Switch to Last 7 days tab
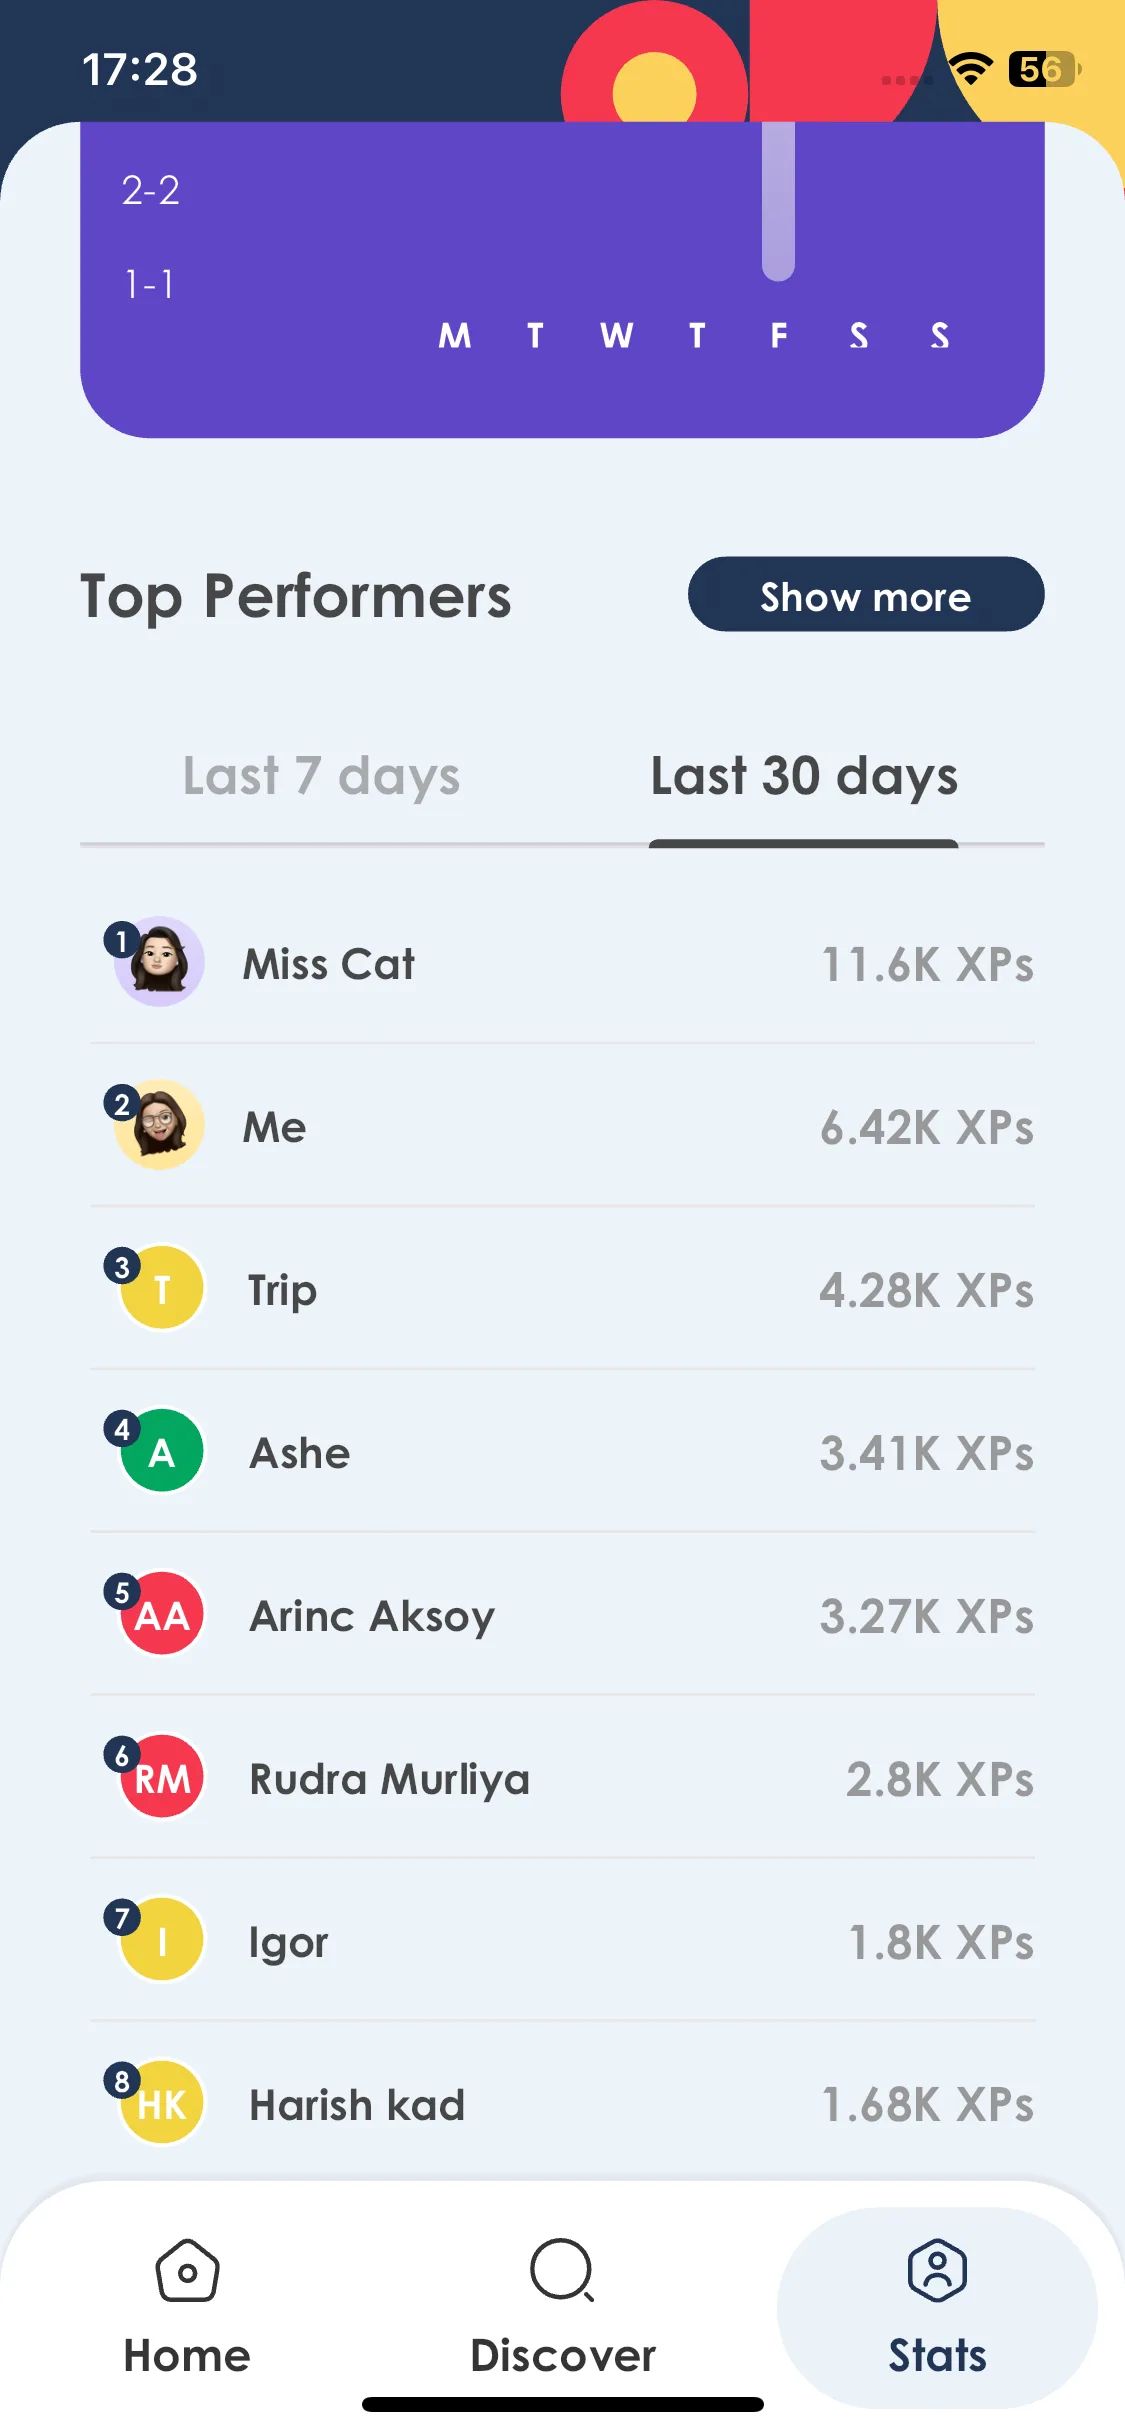Screen dimensions: 1125x2436 click(x=321, y=776)
